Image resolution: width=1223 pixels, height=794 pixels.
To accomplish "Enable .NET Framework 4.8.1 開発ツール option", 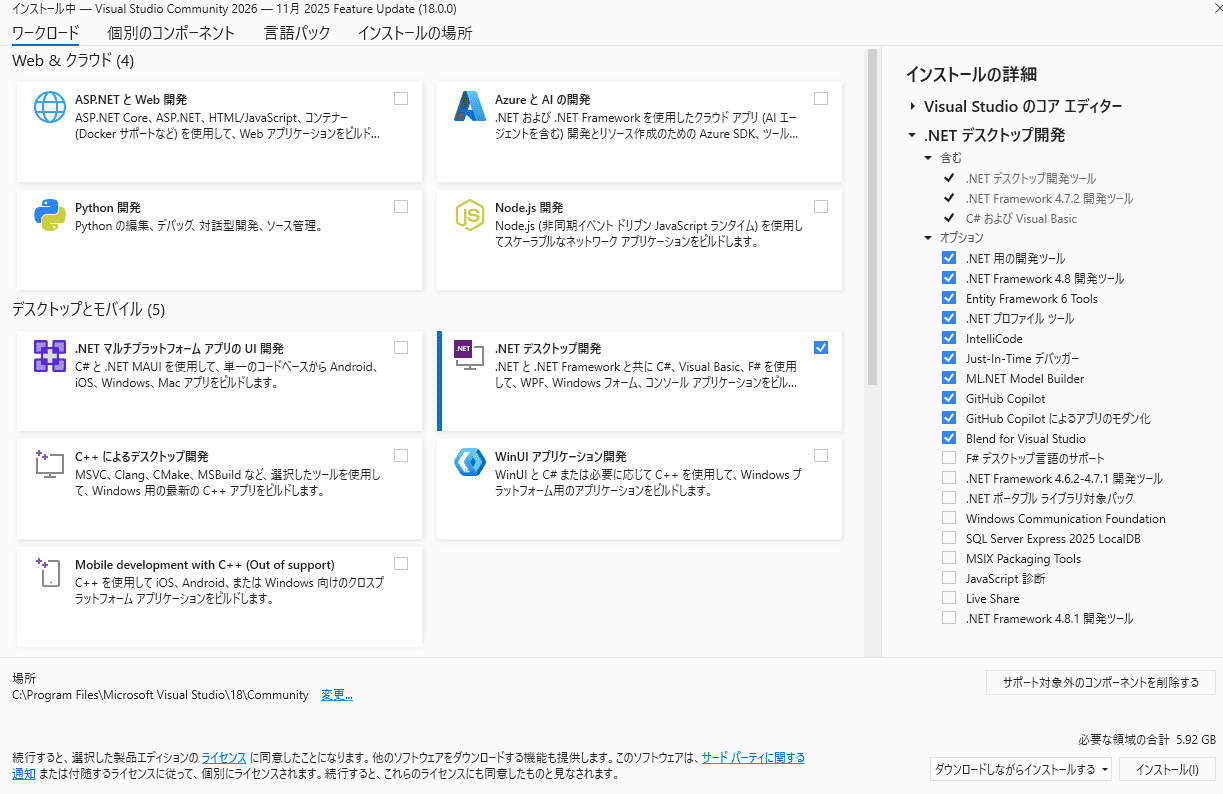I will click(949, 618).
